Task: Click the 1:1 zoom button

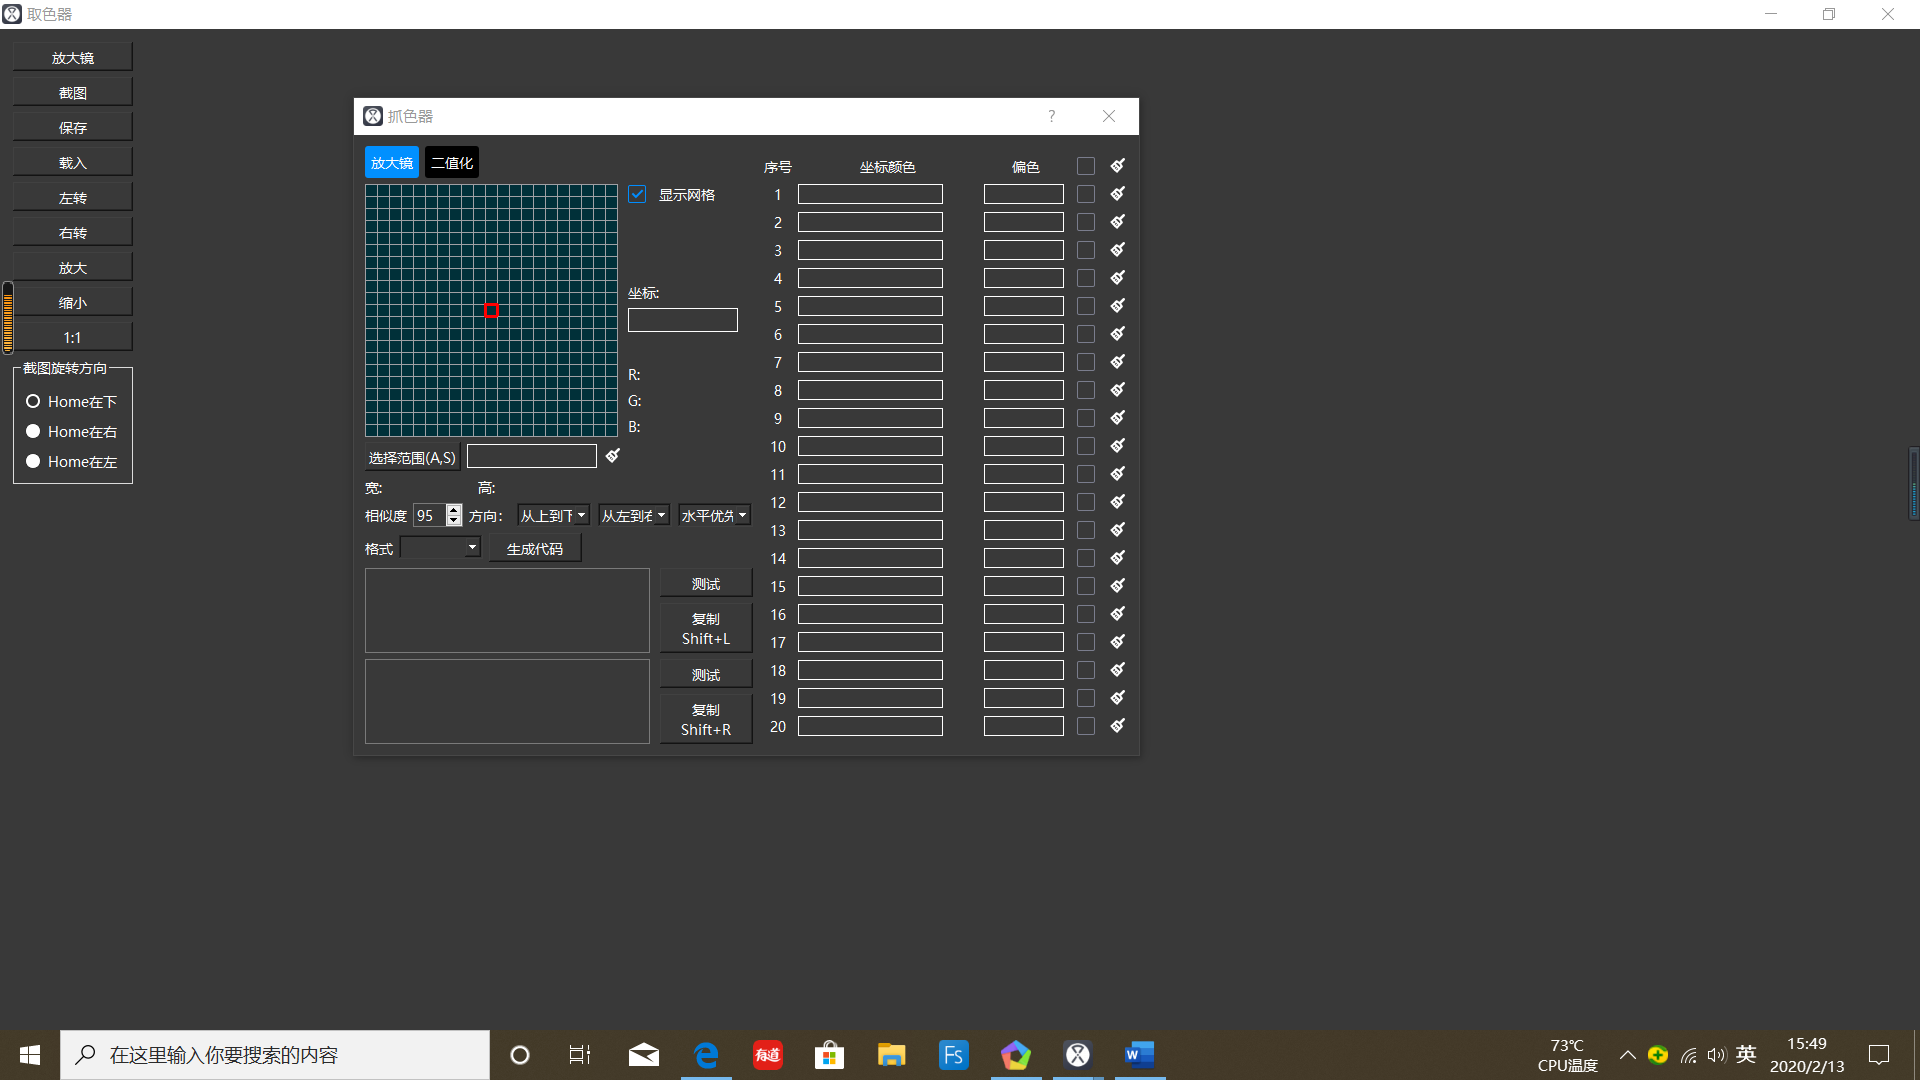Action: point(72,337)
